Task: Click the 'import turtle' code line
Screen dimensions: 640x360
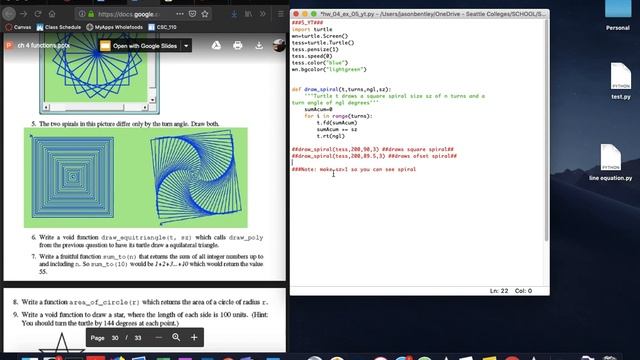Action: coord(312,29)
